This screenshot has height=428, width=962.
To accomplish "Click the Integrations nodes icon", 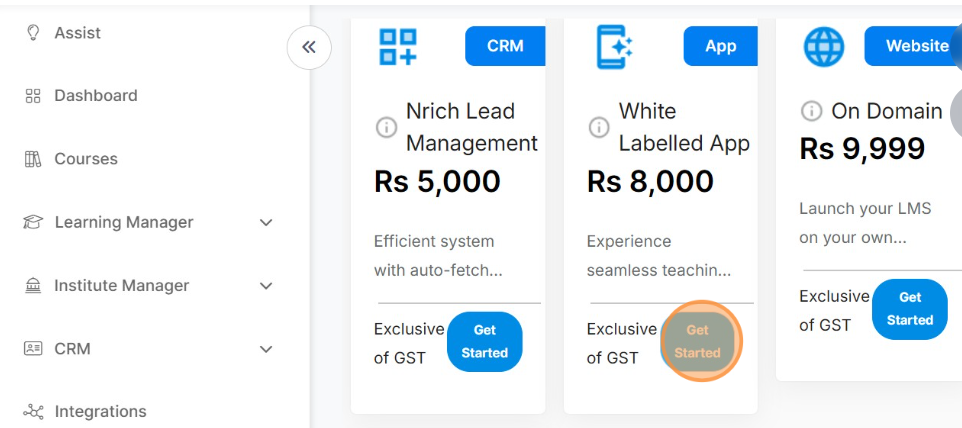I will pos(33,412).
